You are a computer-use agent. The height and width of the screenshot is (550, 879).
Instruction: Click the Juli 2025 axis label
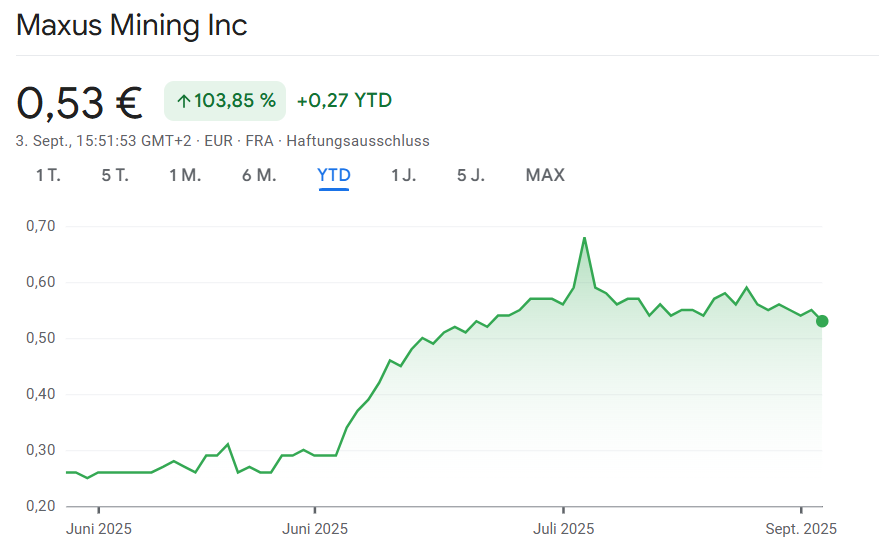563,529
